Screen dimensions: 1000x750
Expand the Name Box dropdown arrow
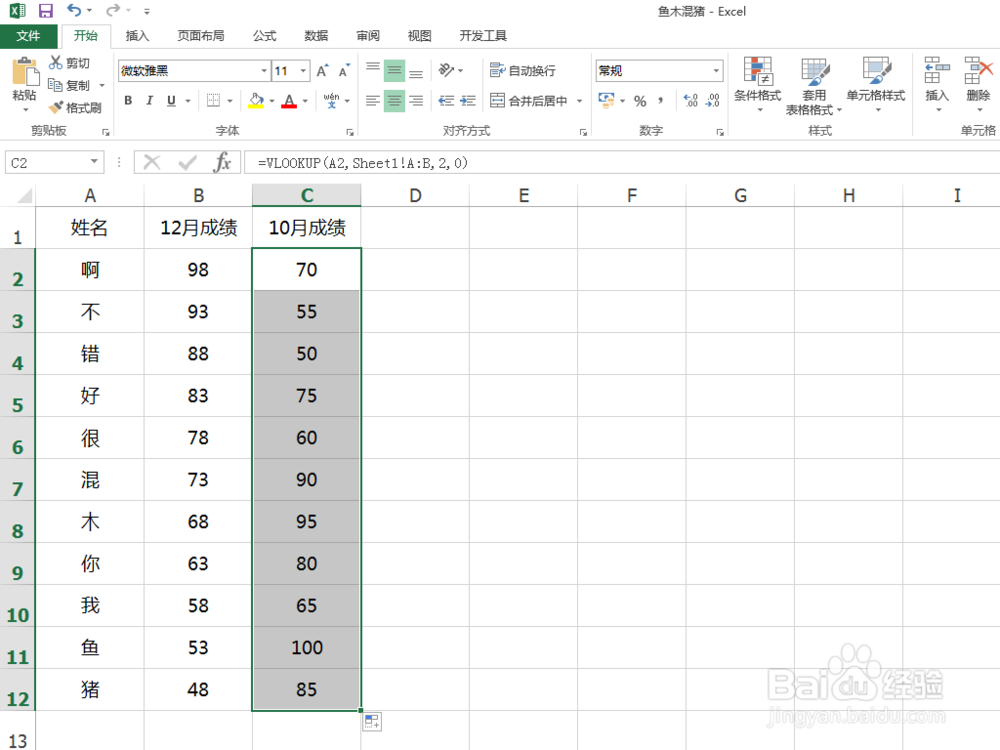click(x=94, y=162)
